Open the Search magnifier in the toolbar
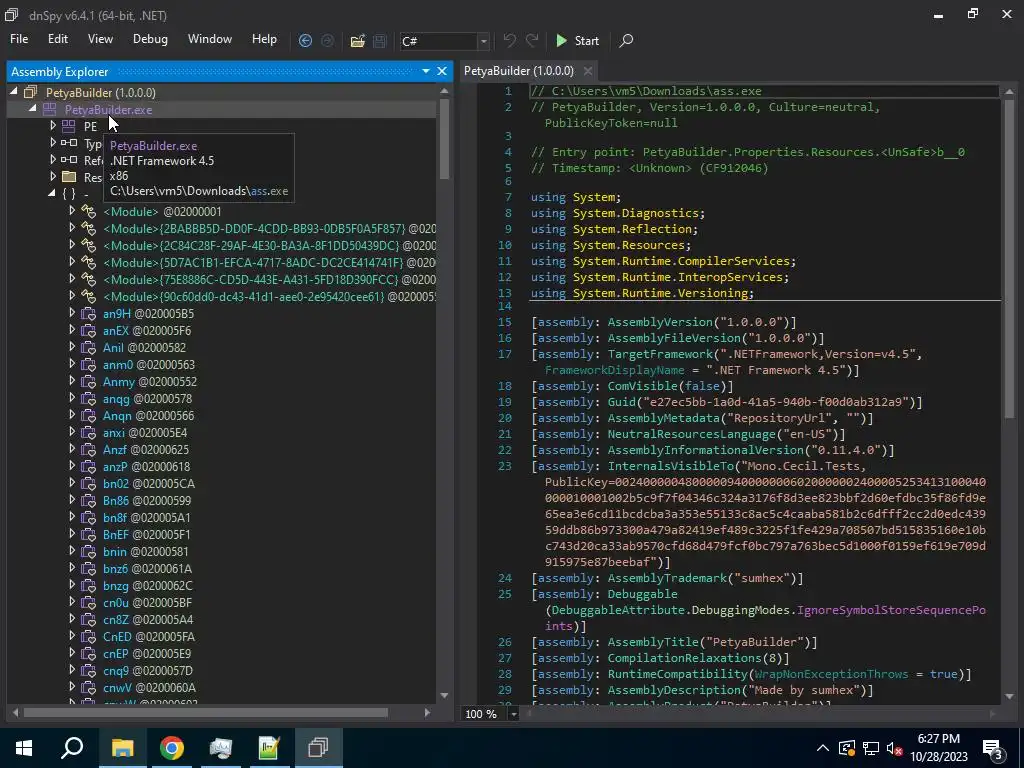The width and height of the screenshot is (1024, 768). pos(626,40)
